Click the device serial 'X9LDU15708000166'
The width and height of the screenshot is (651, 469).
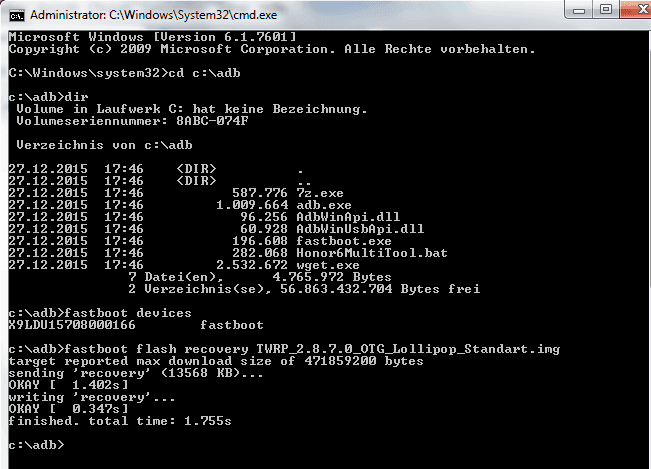[72, 325]
